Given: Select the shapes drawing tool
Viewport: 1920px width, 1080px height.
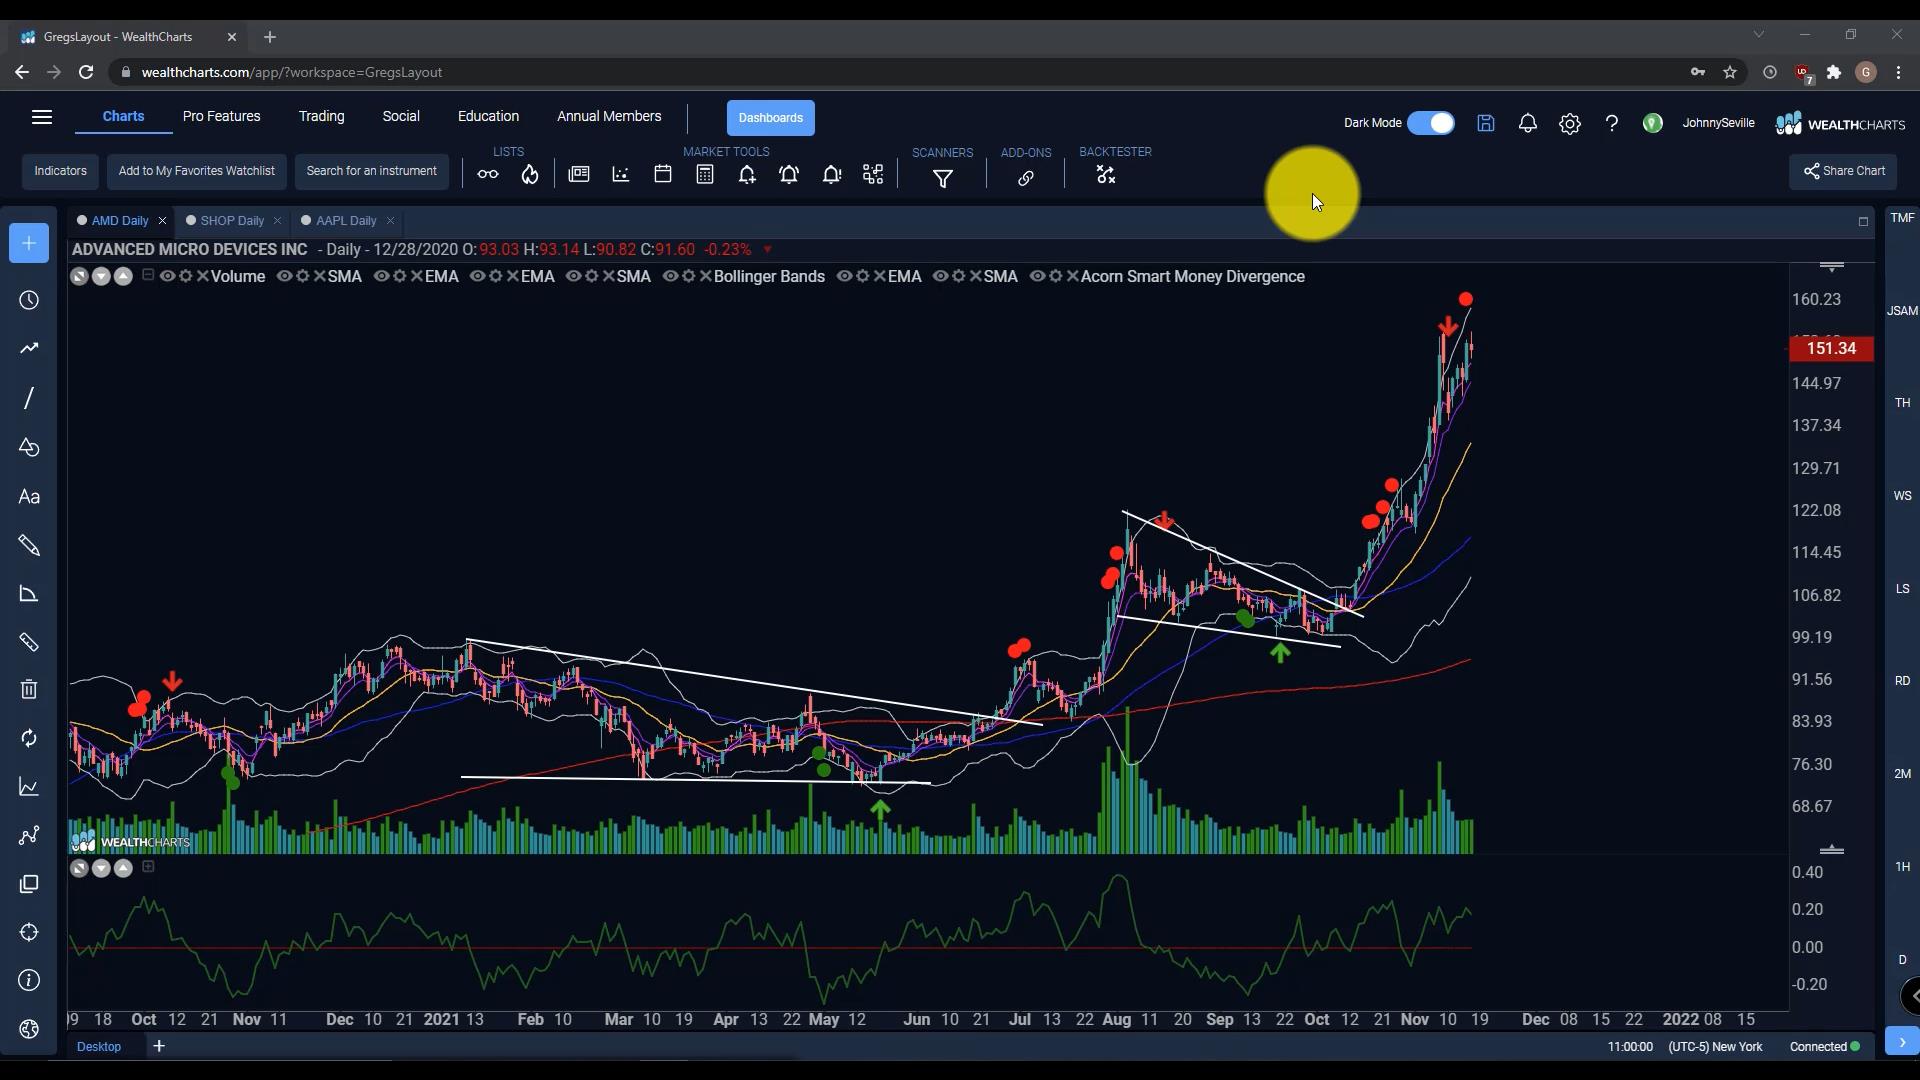Looking at the screenshot, I should (29, 447).
